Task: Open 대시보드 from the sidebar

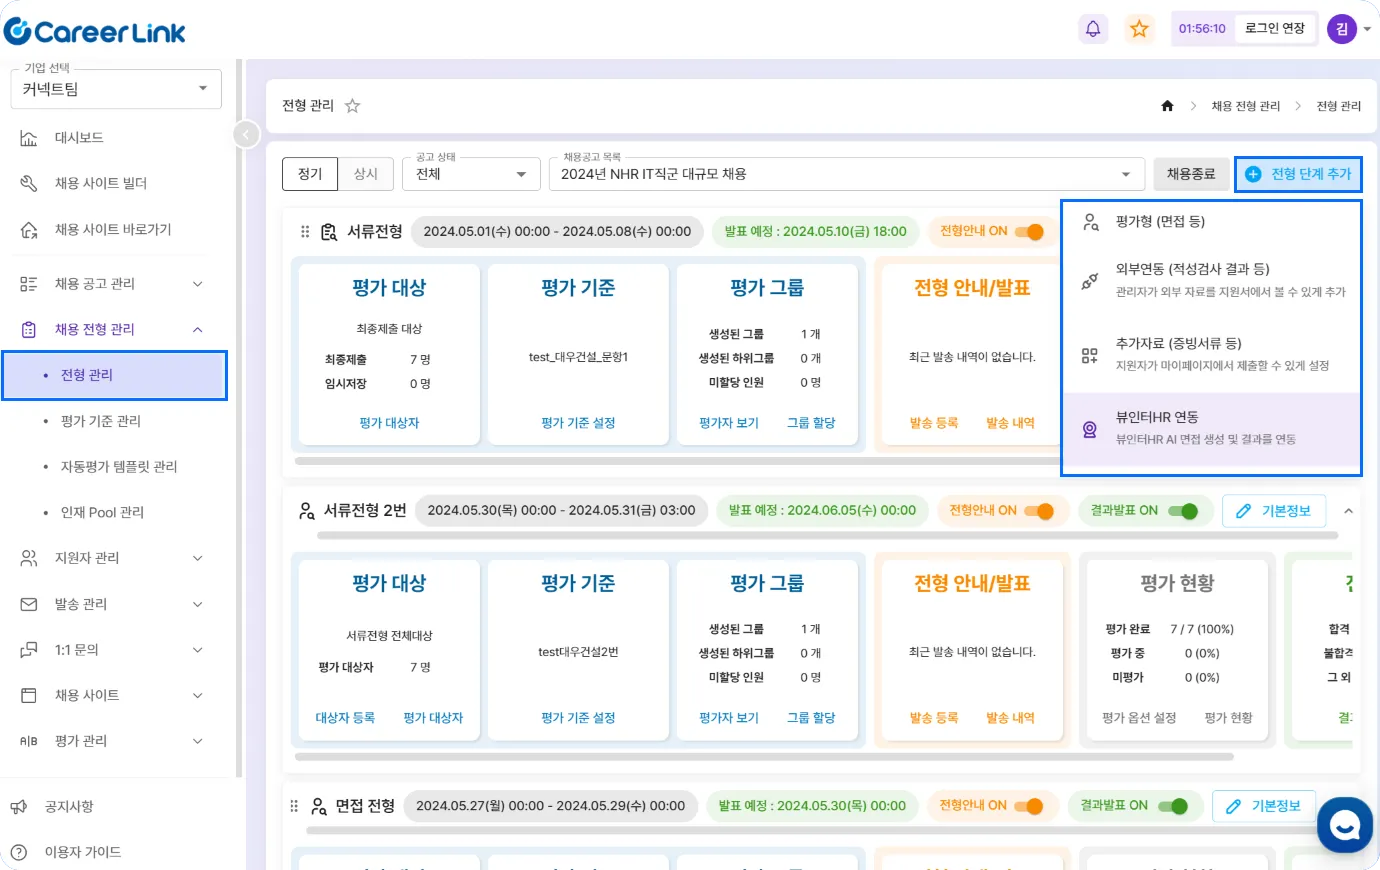Action: click(x=79, y=138)
